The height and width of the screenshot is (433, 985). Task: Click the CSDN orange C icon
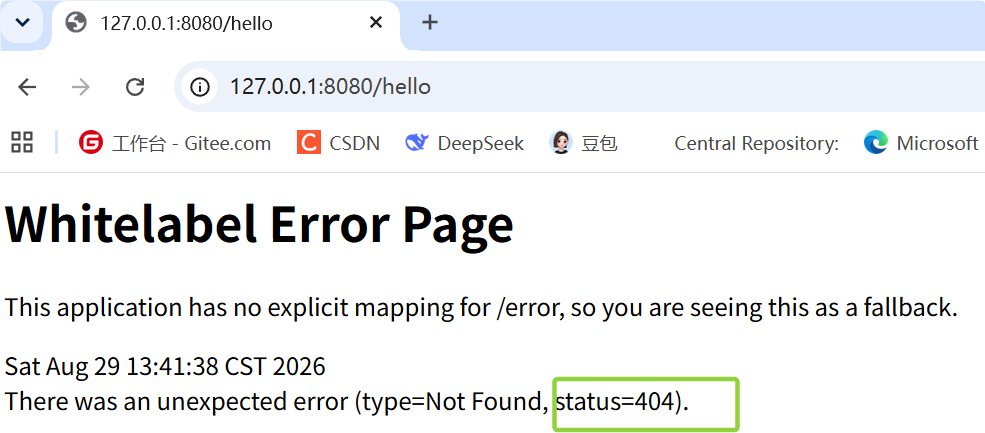click(308, 143)
